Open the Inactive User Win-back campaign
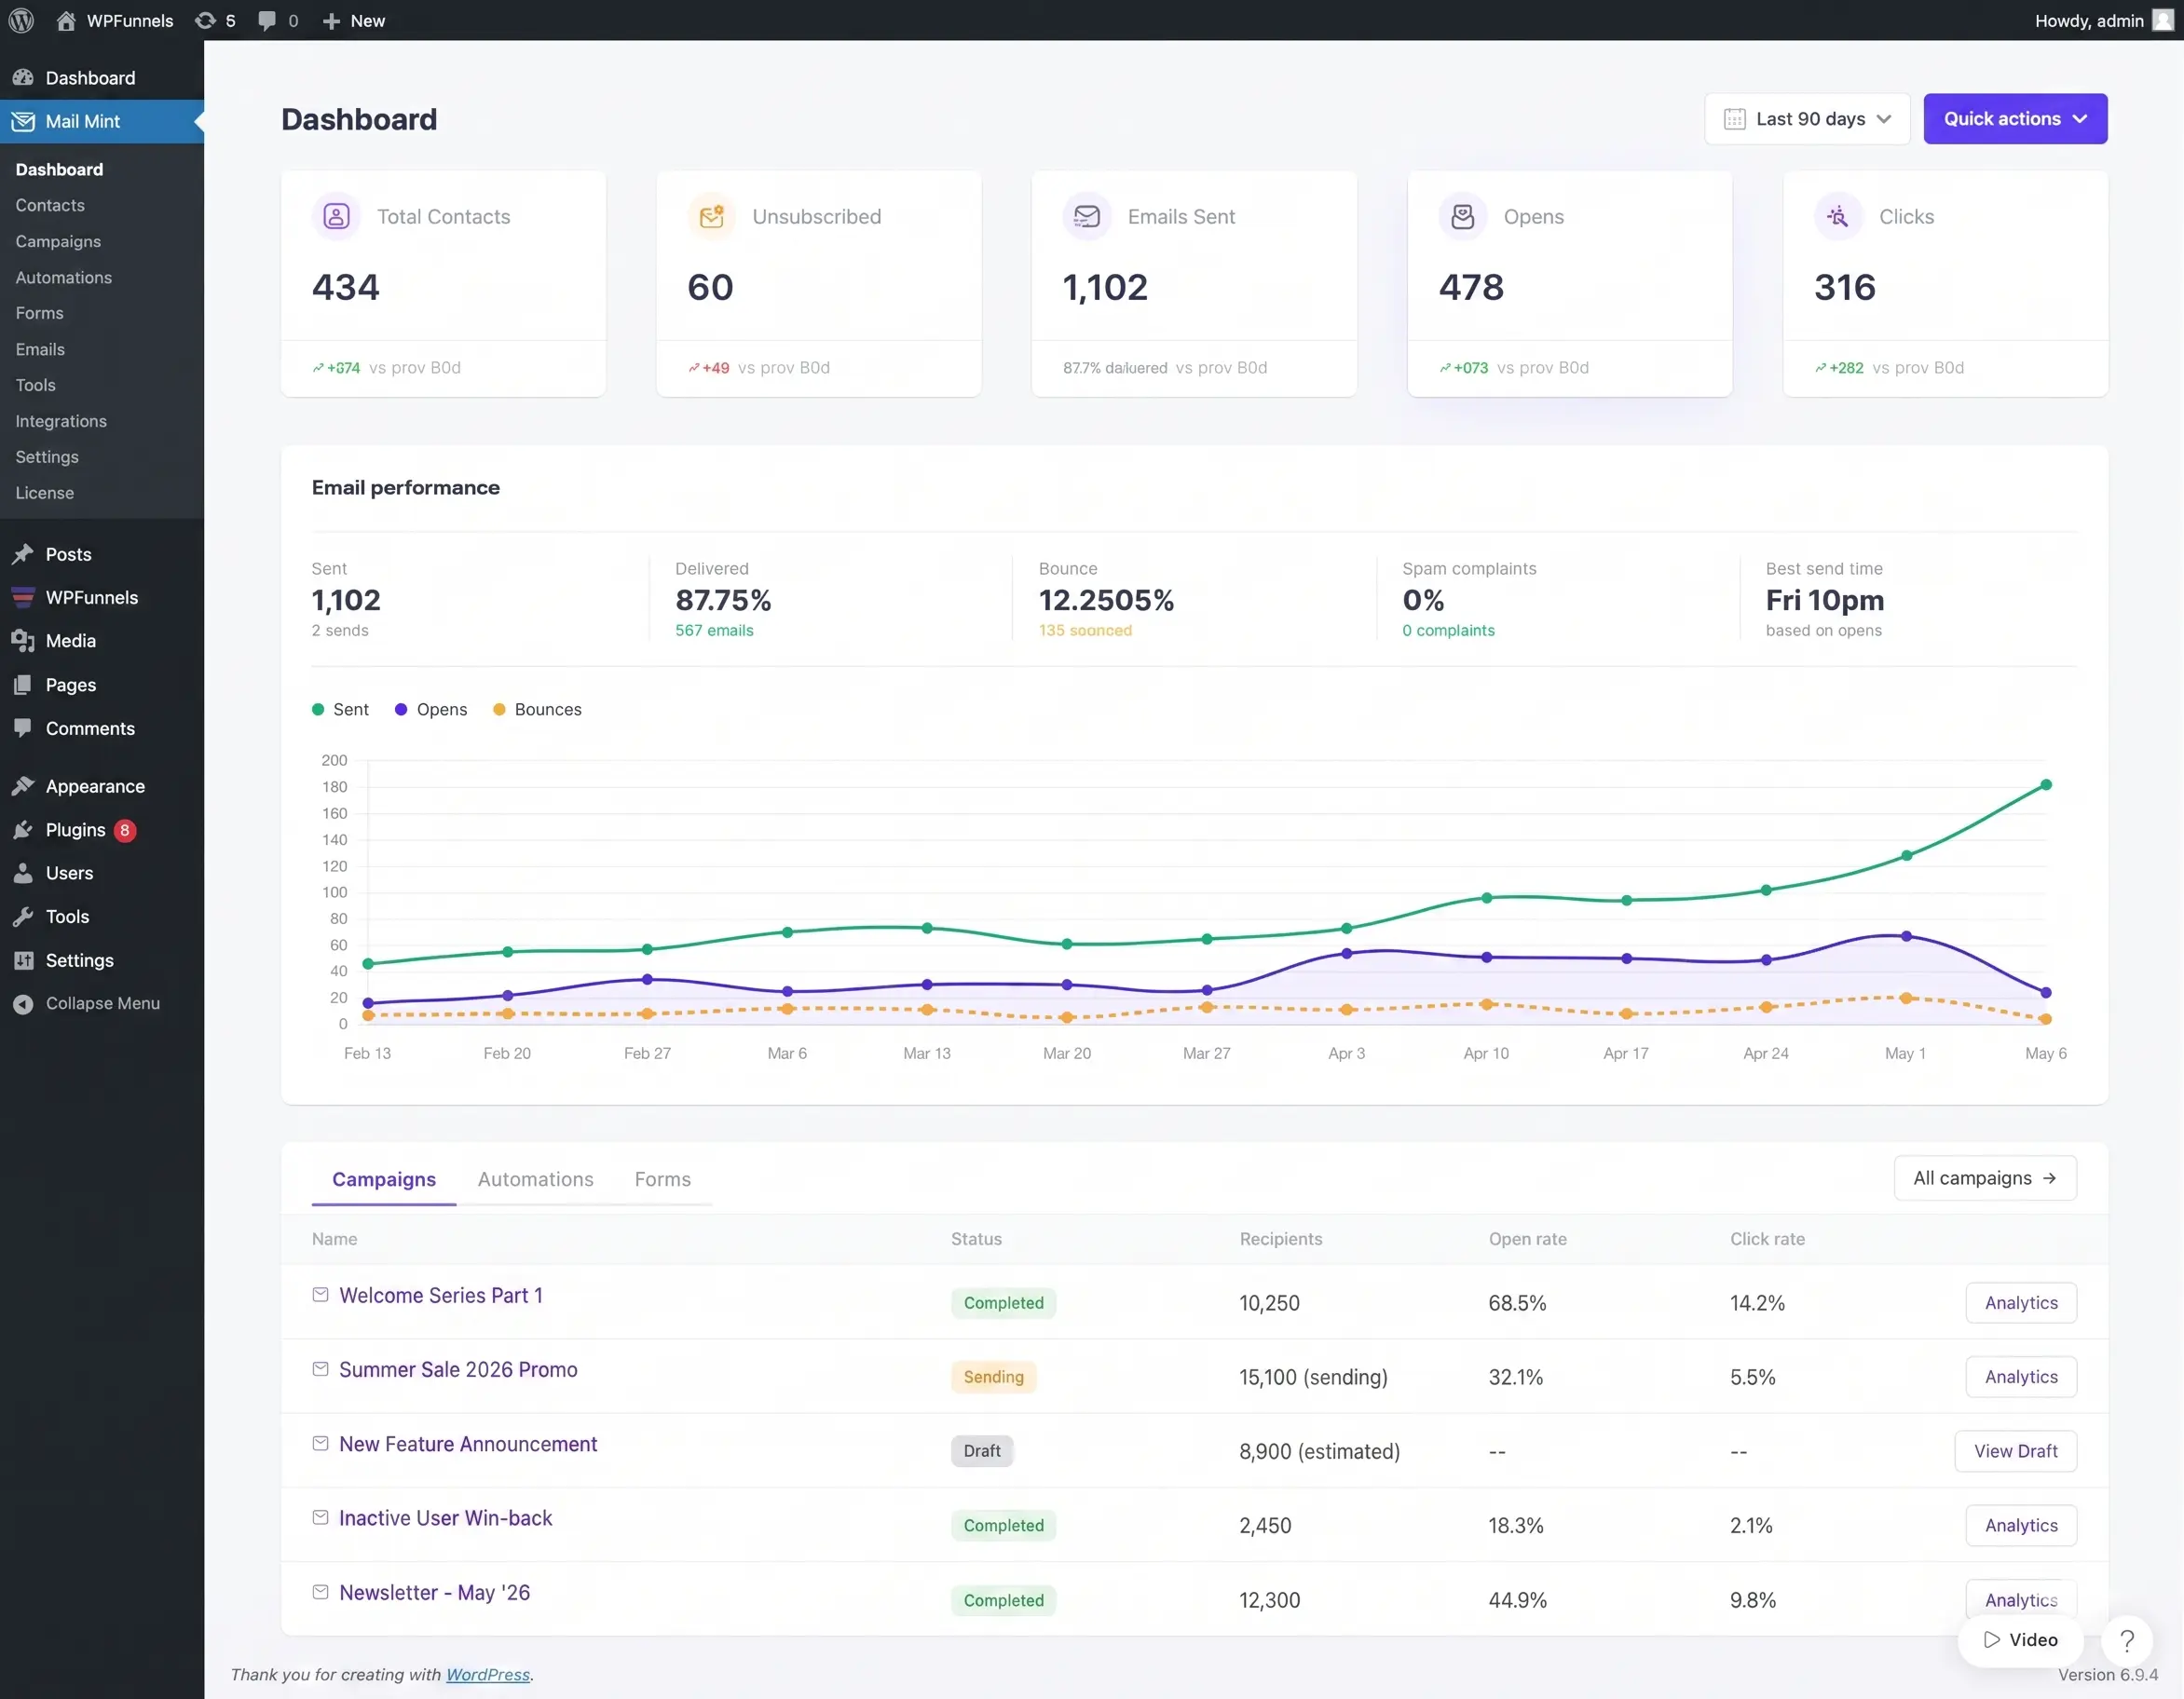The width and height of the screenshot is (2184, 1699). [x=445, y=1518]
